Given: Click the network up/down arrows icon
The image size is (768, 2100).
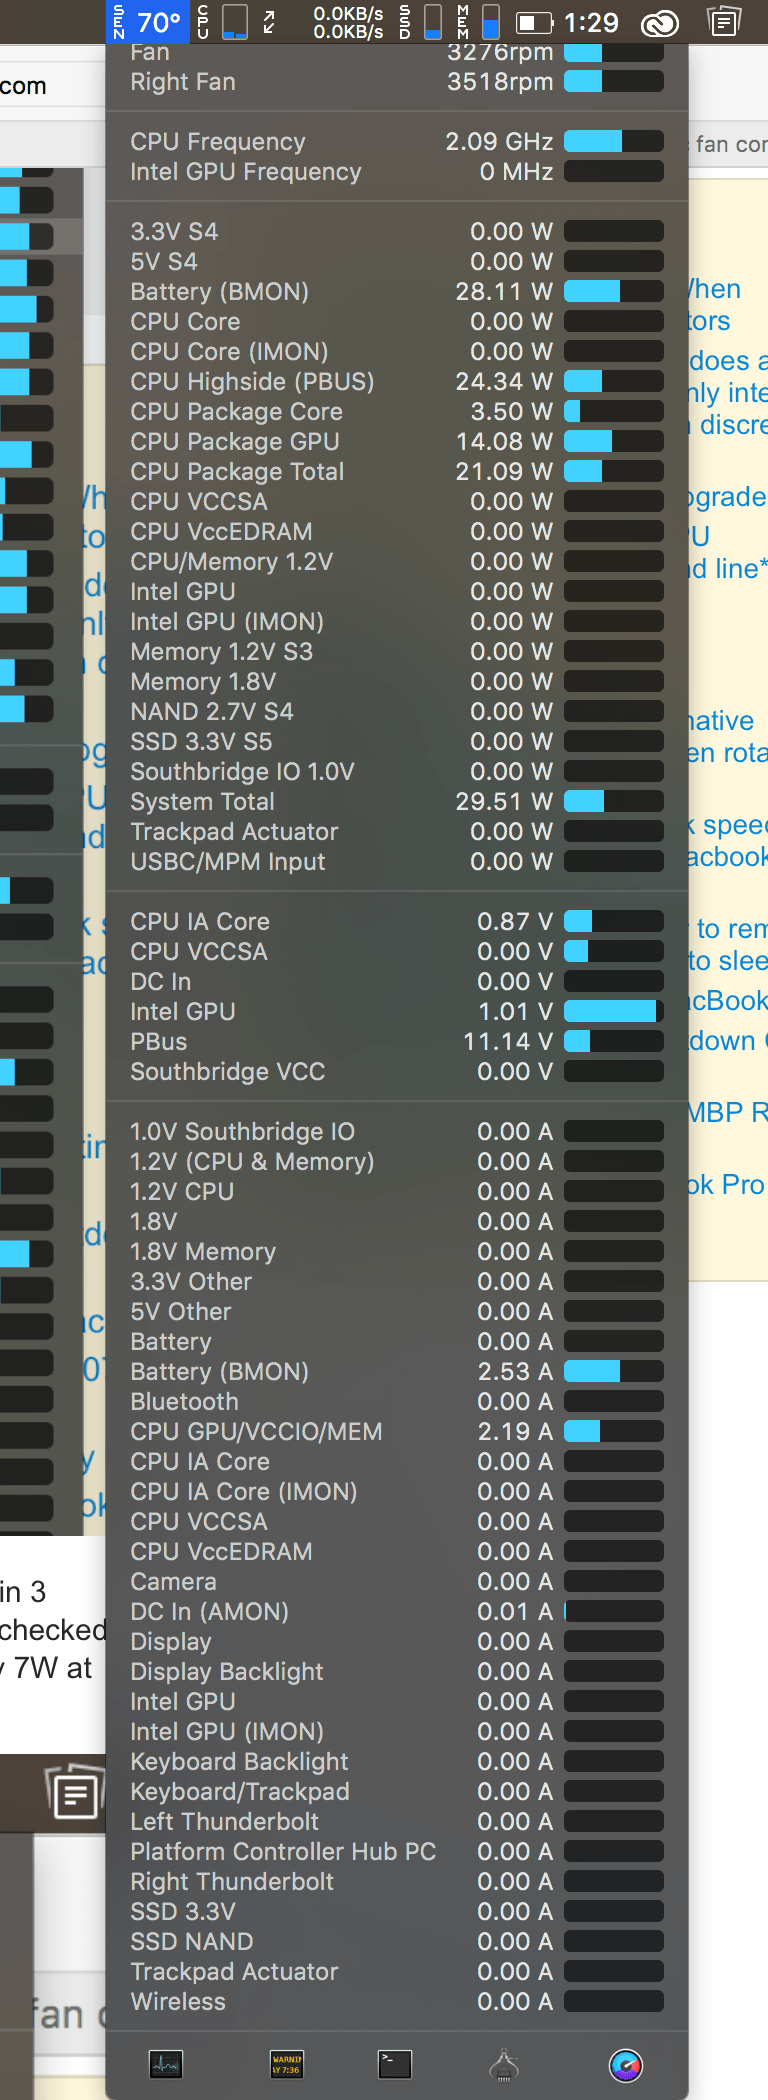Looking at the screenshot, I should click(268, 22).
